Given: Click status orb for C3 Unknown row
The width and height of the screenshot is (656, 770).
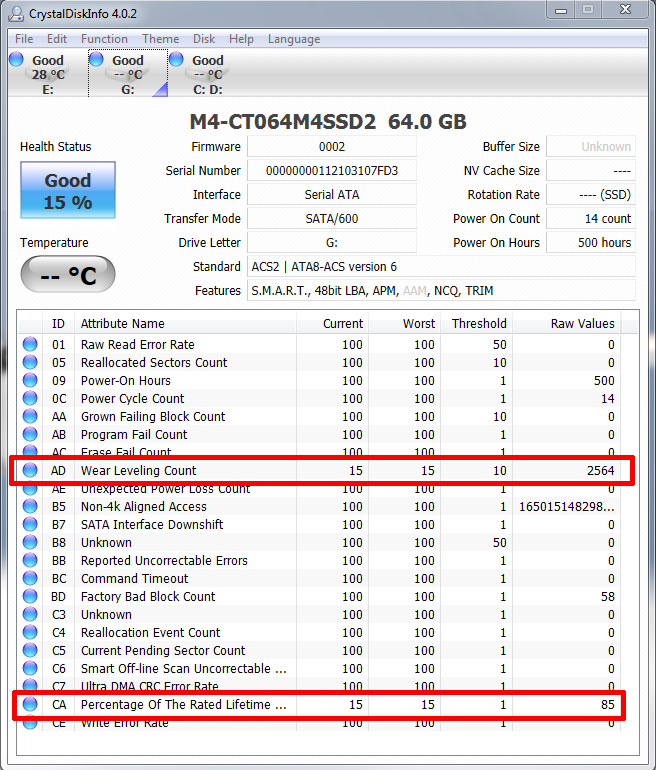Looking at the screenshot, I should (x=30, y=614).
